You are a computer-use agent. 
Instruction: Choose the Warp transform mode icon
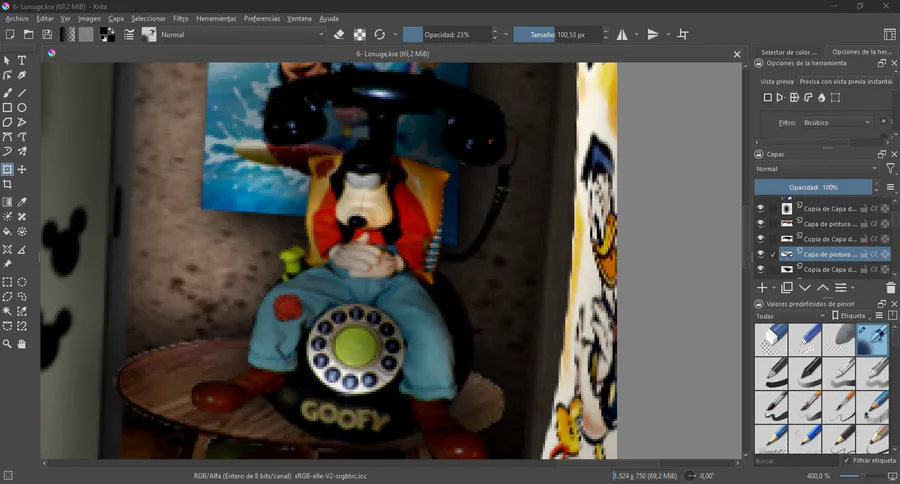coord(794,98)
